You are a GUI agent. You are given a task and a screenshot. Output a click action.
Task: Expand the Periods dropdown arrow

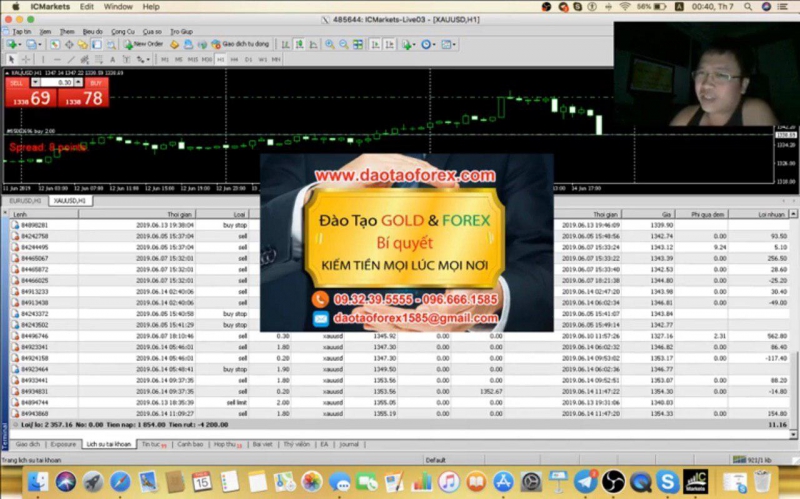tap(434, 44)
